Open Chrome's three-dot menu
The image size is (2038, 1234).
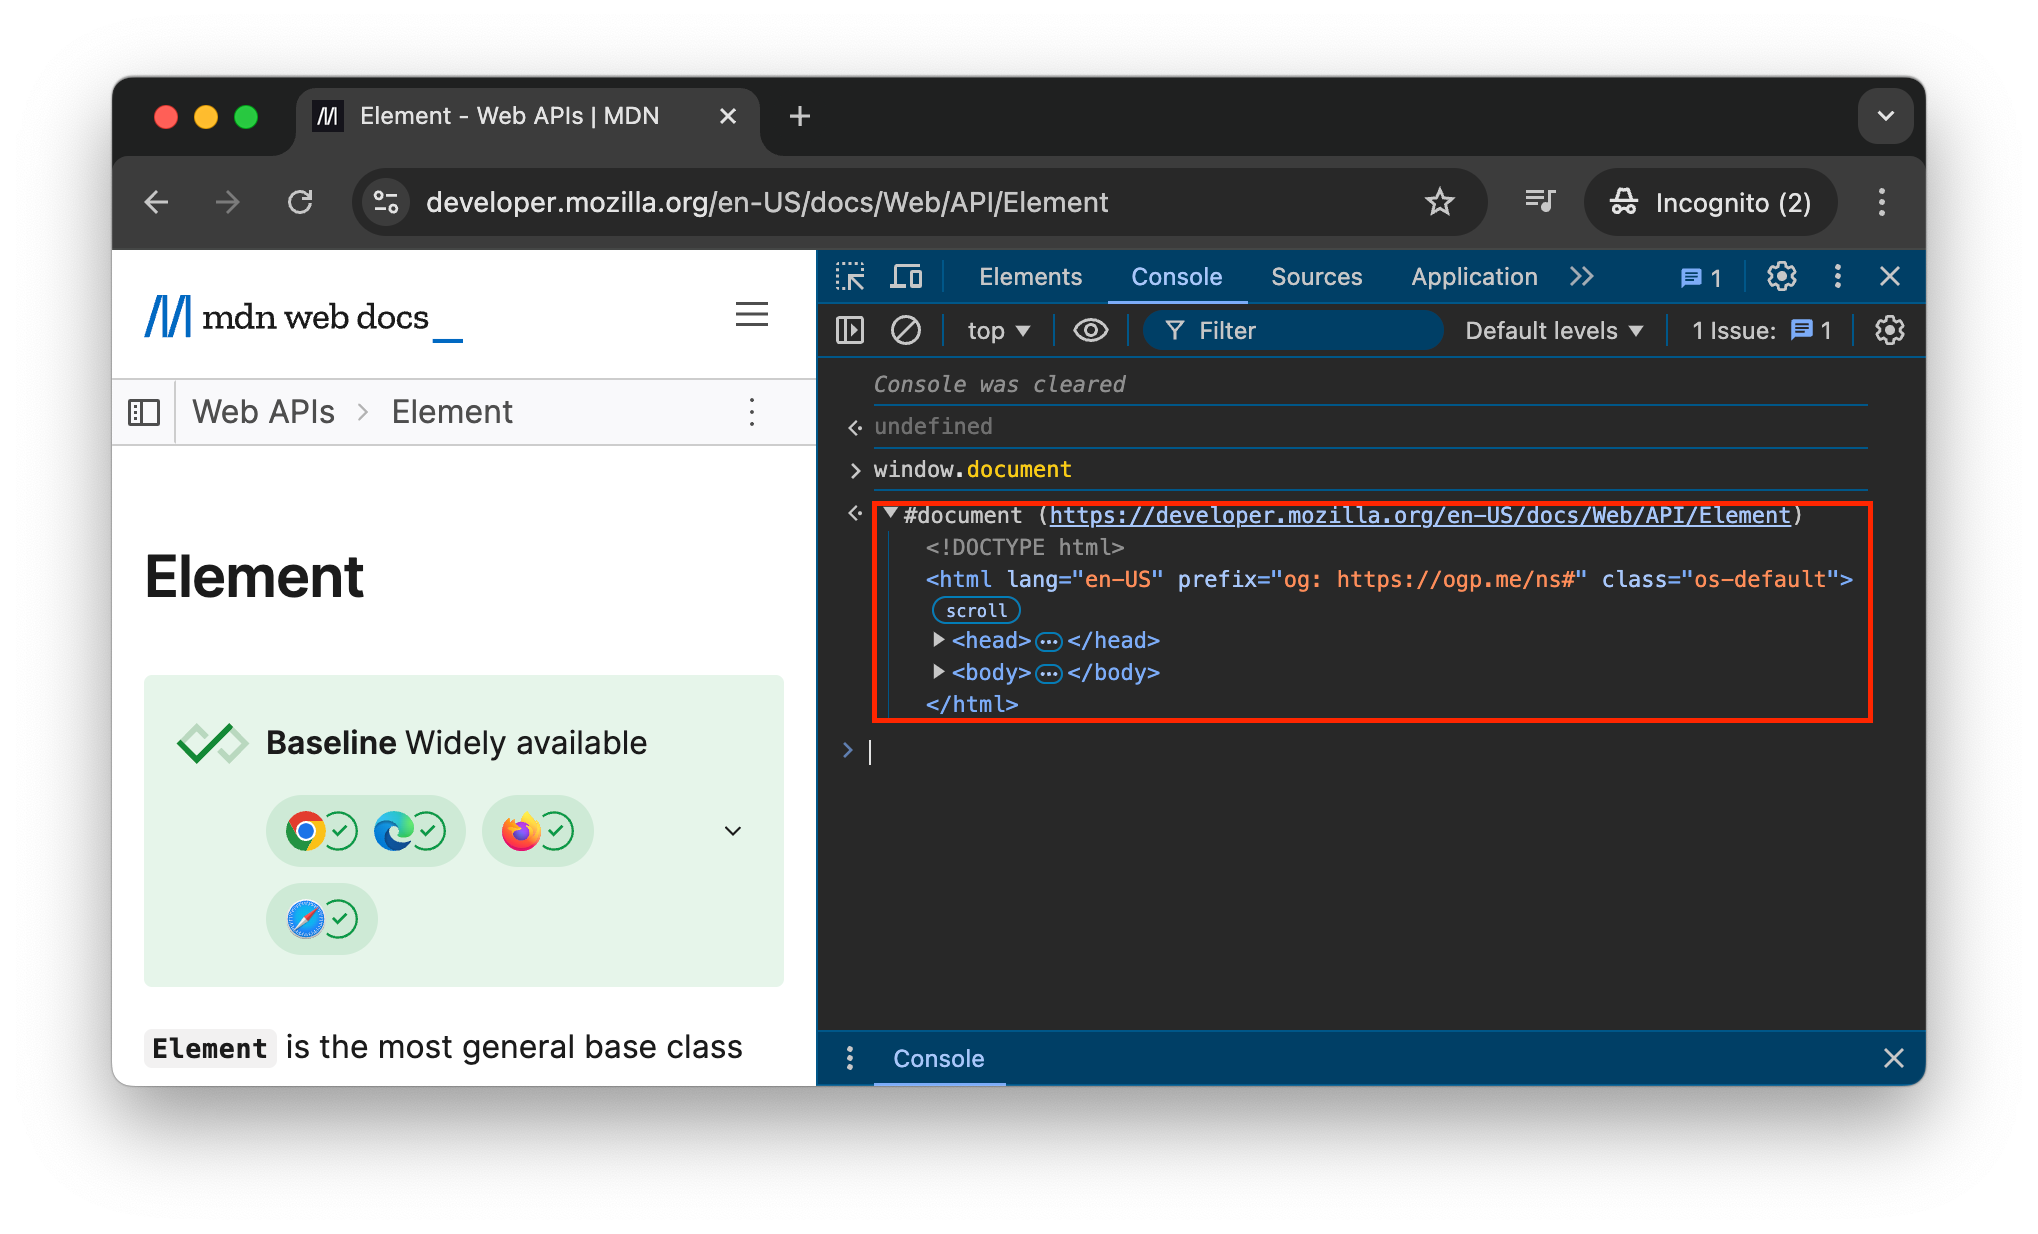click(1881, 203)
